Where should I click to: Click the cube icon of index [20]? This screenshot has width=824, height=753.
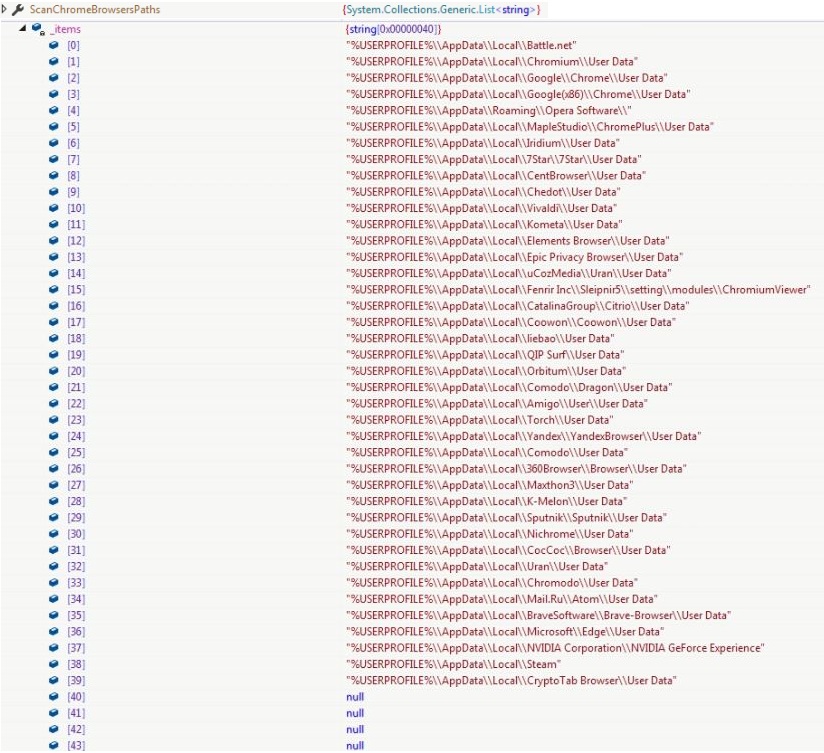click(54, 371)
